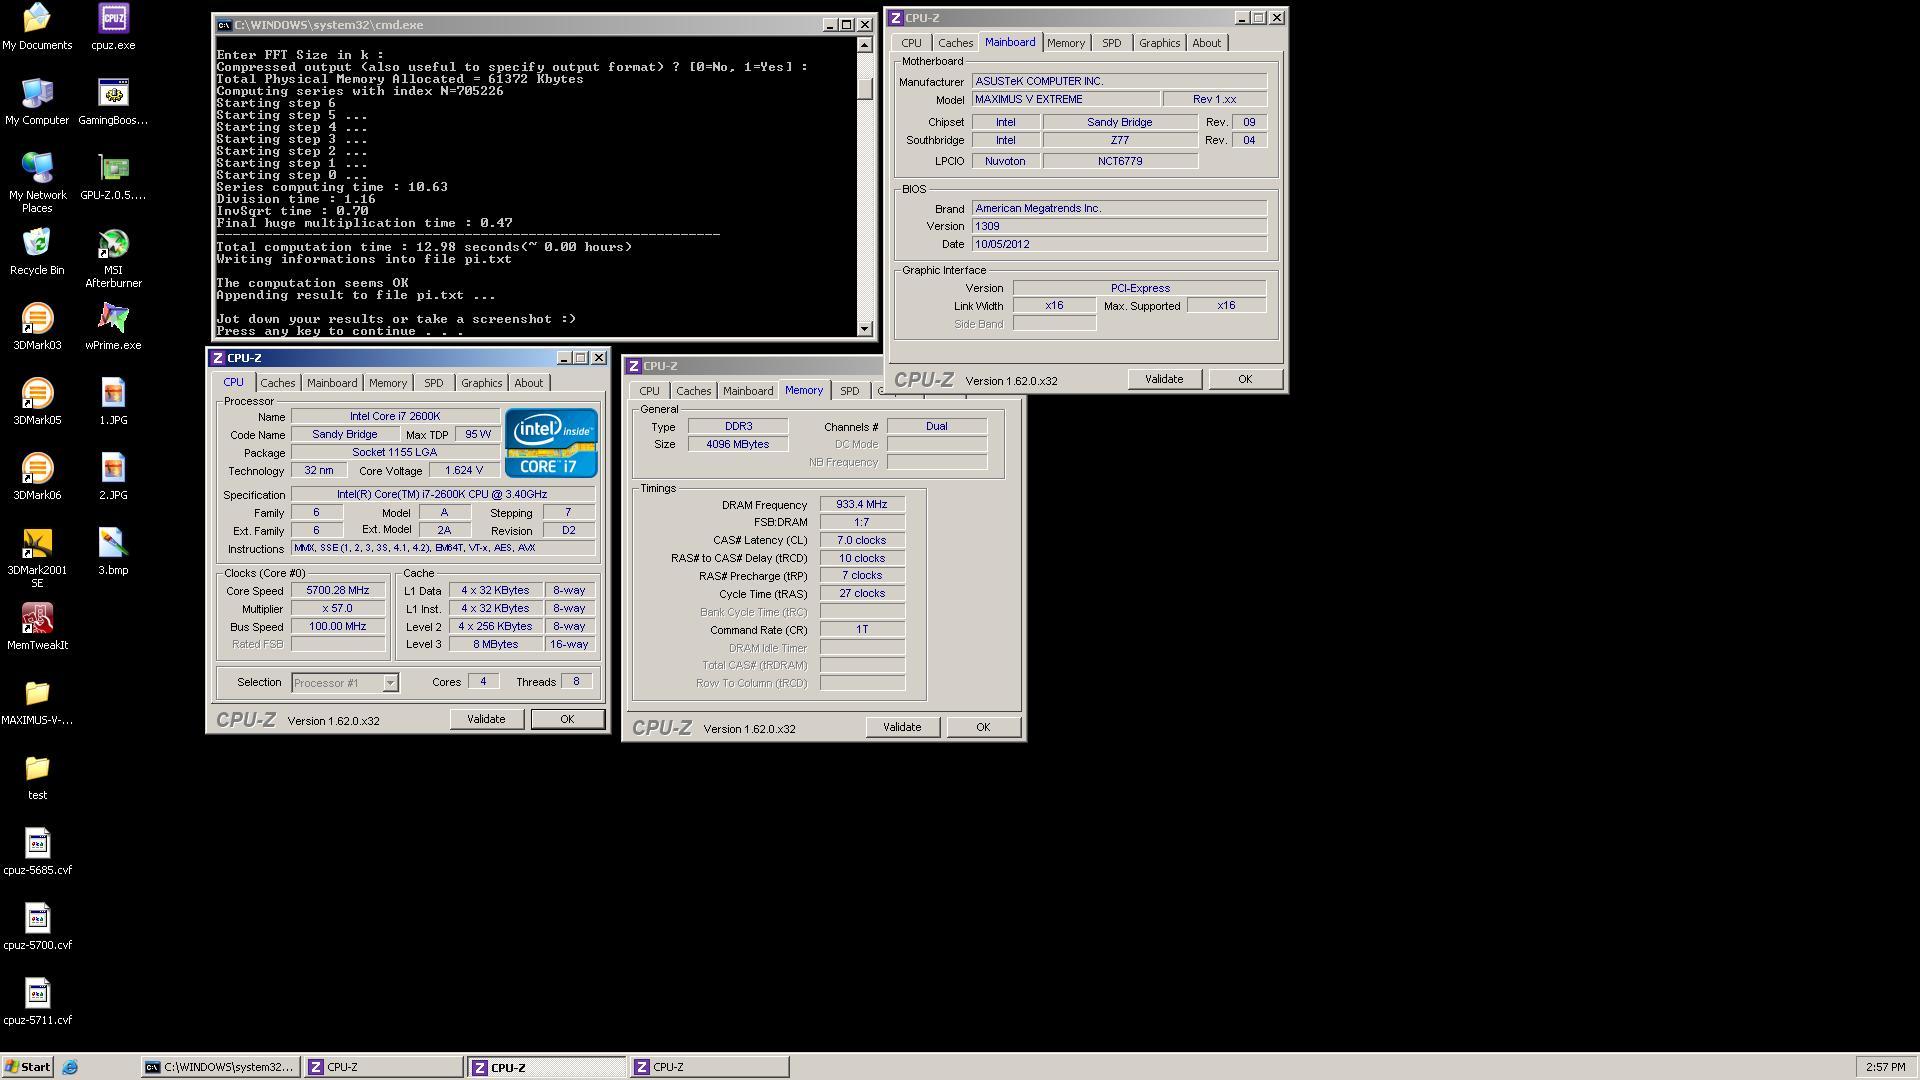This screenshot has width=1920, height=1080.
Task: Click the BIOS date 10/05/2012 field
Action: (1119, 245)
